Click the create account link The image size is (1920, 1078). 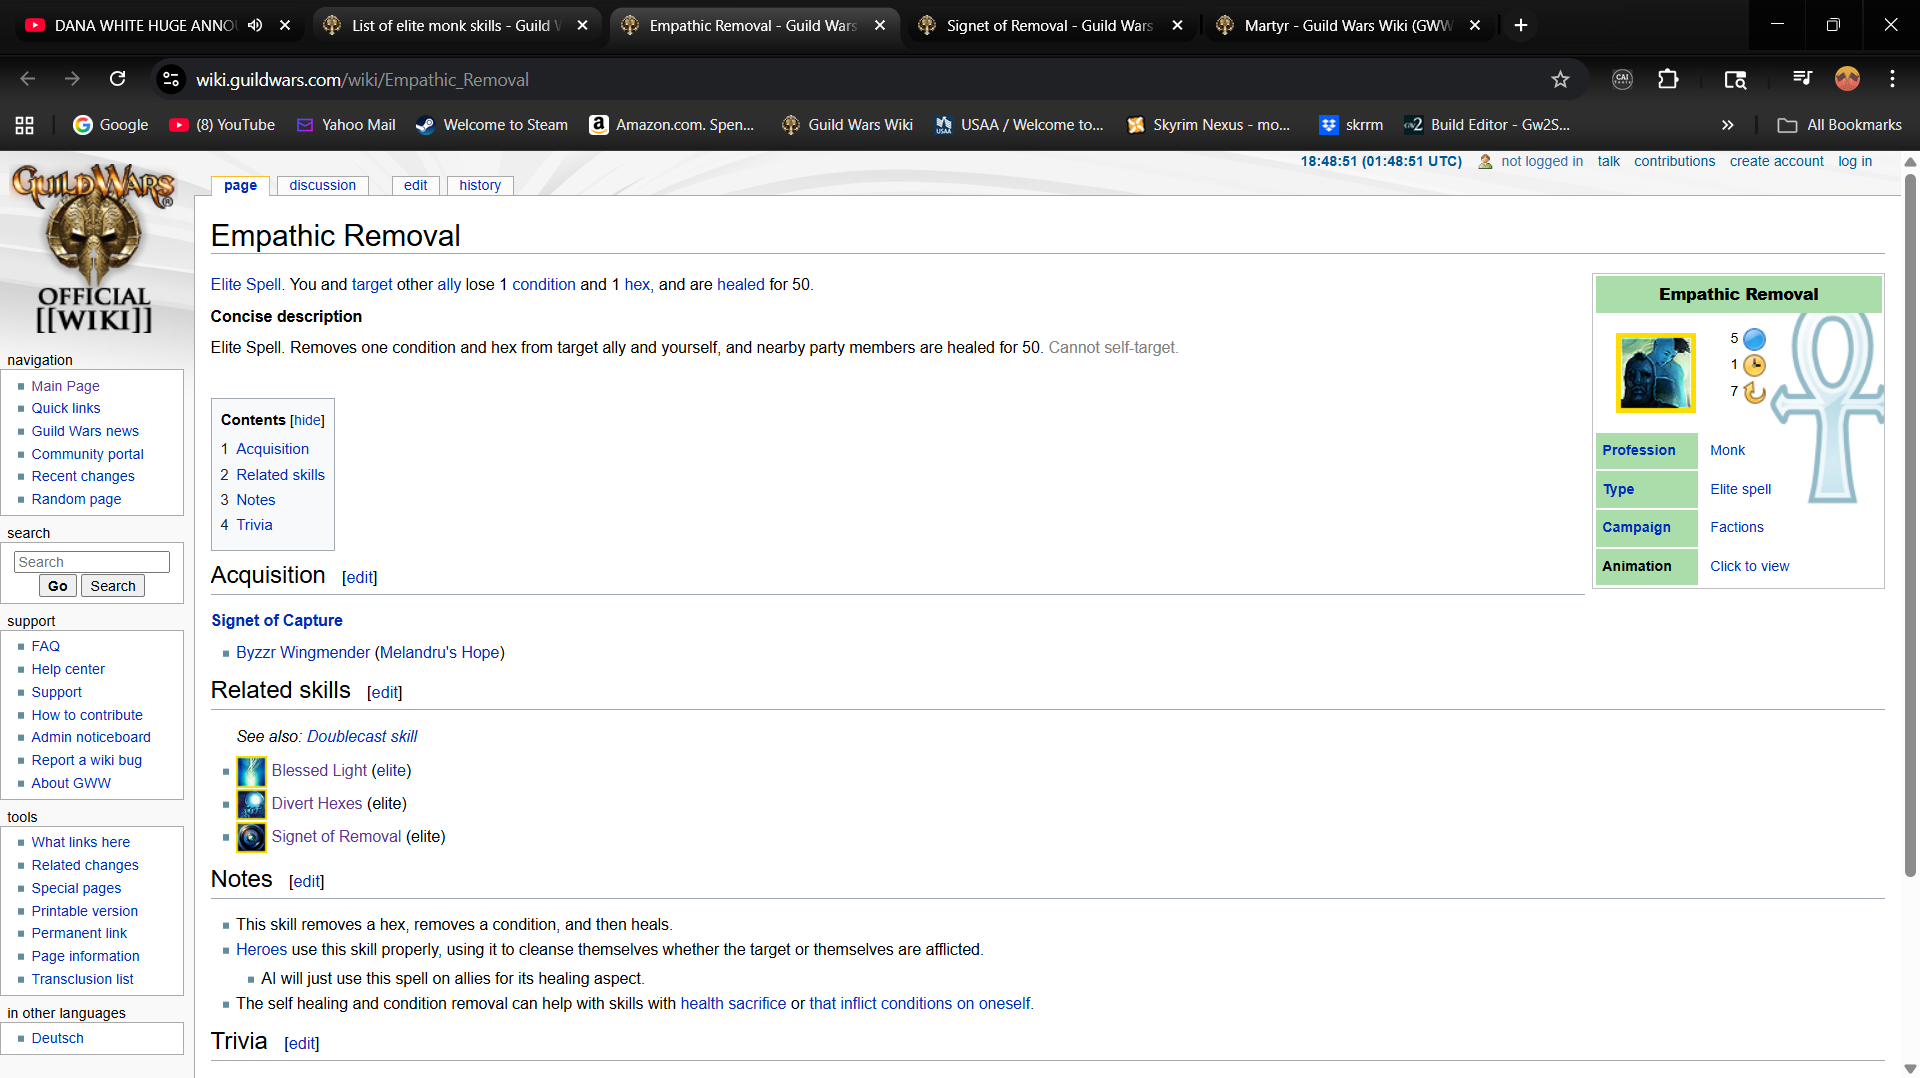click(1776, 161)
